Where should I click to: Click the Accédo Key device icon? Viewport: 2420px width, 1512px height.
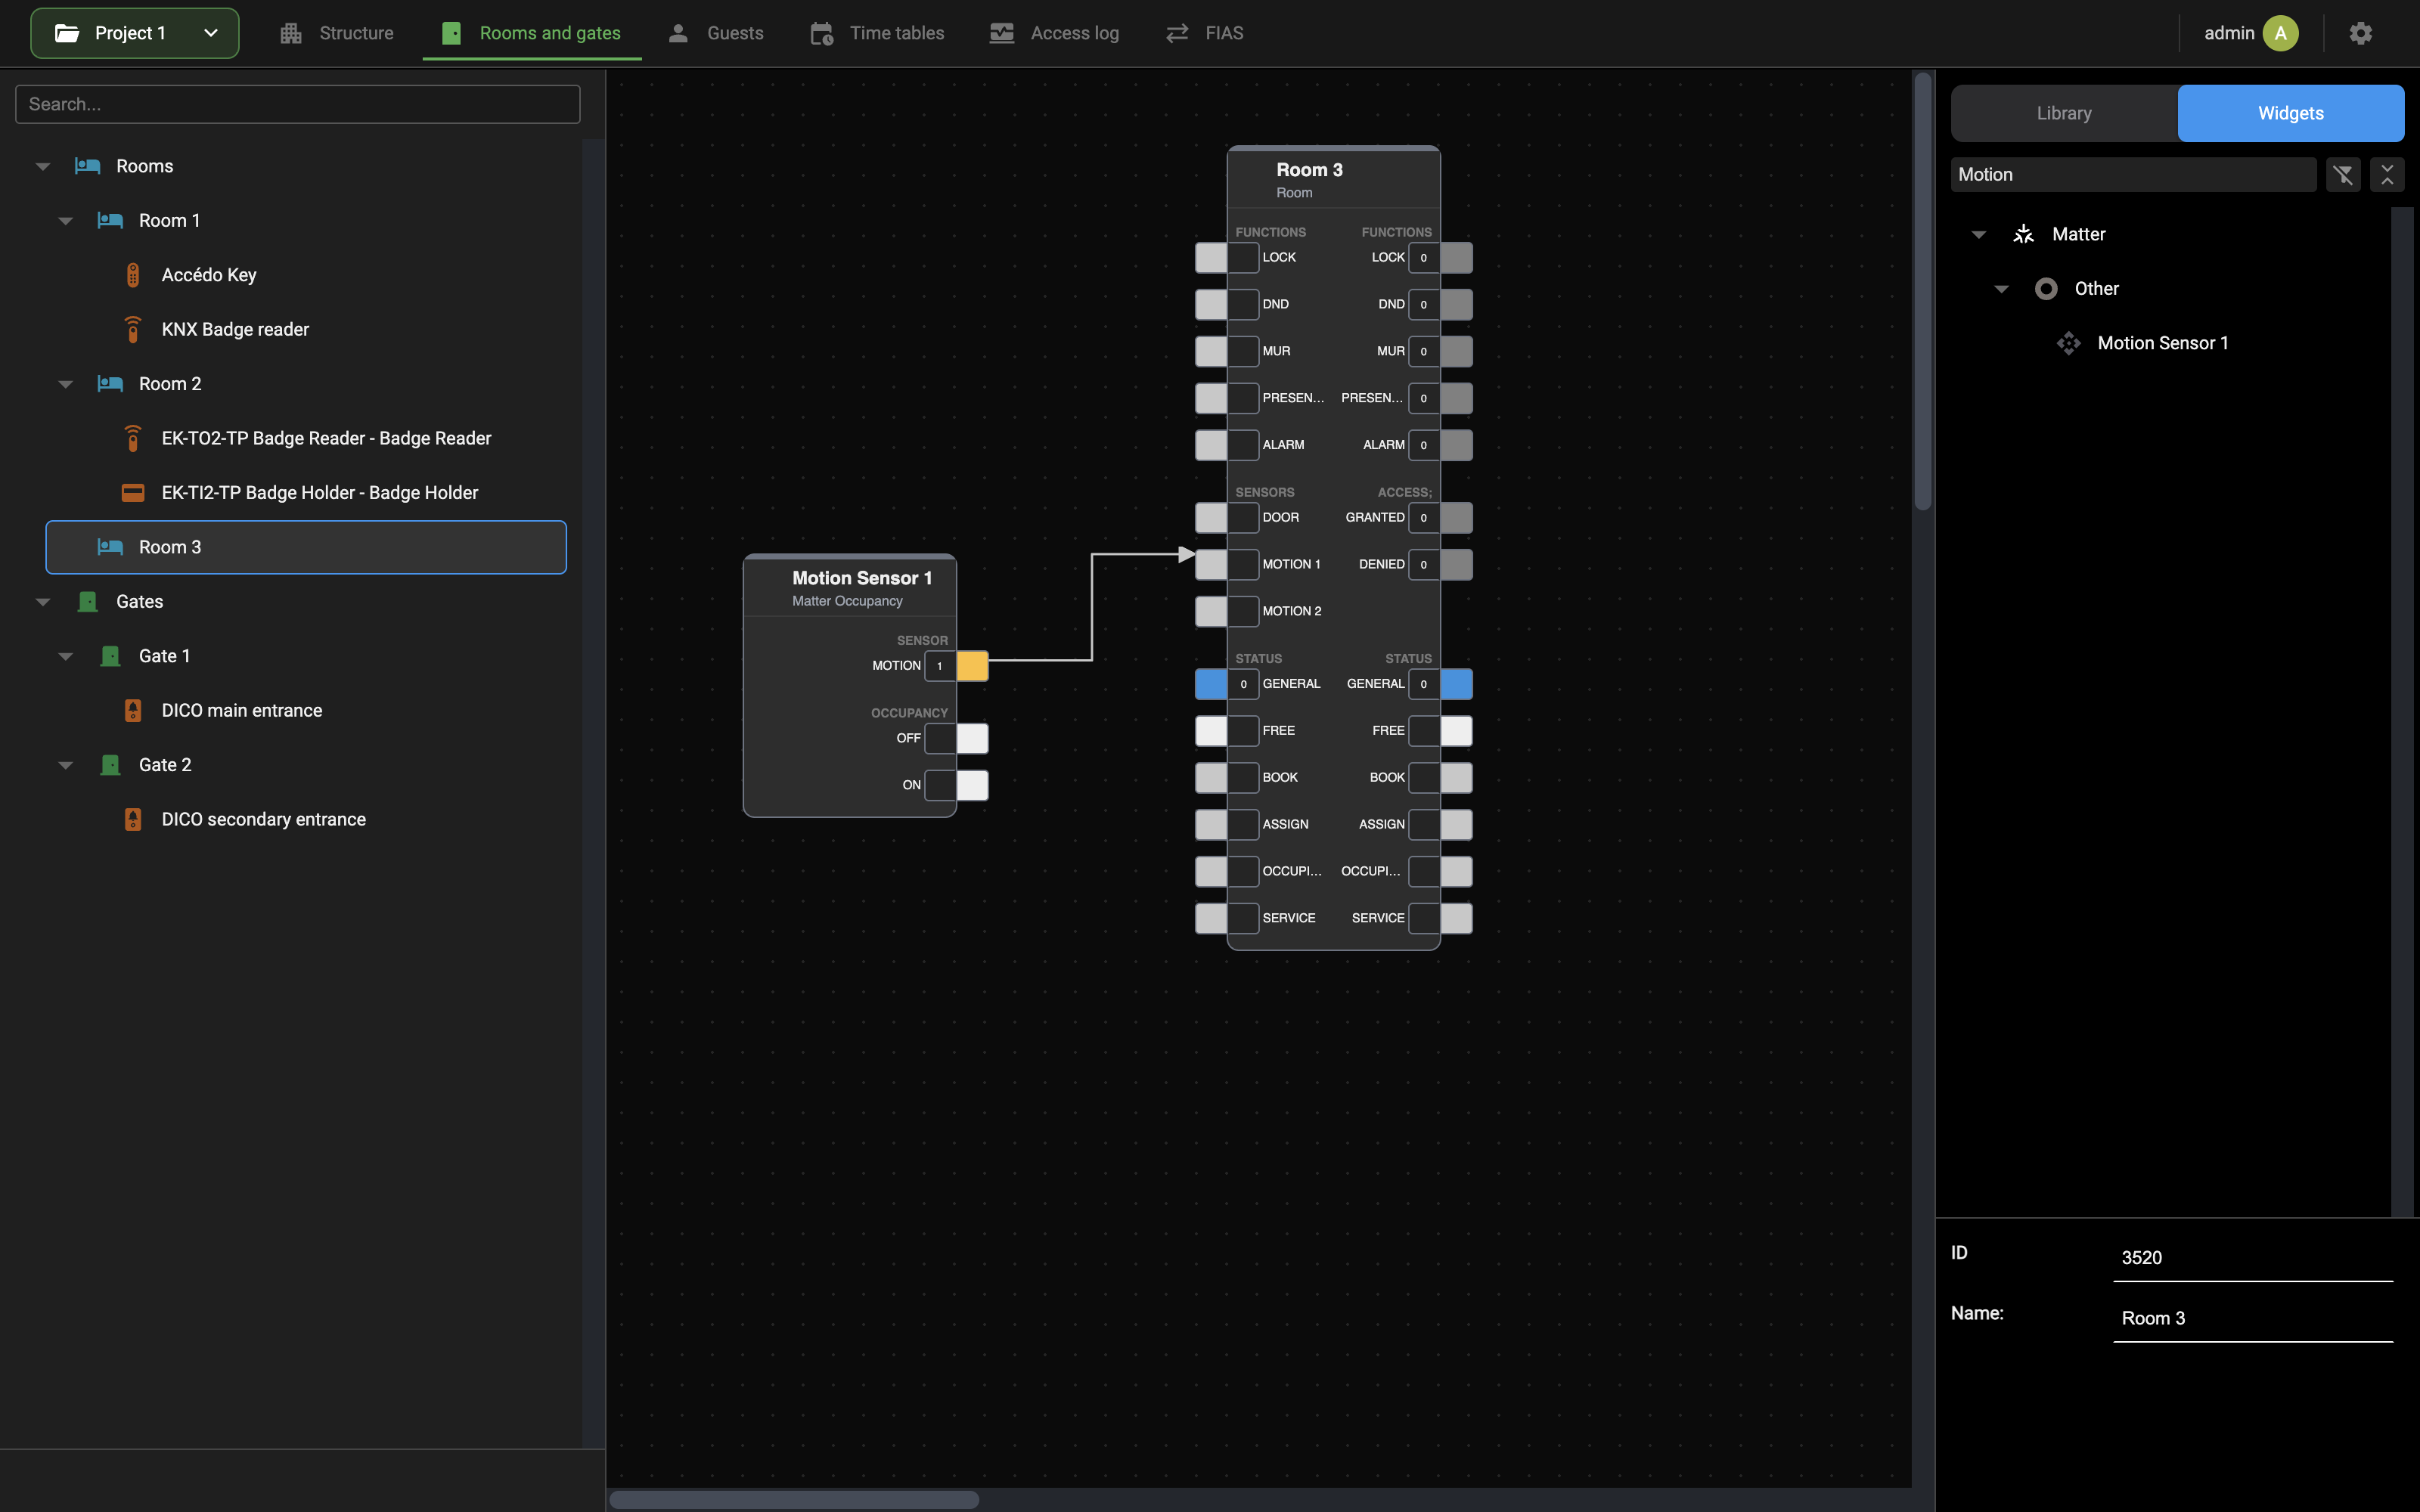tap(133, 275)
